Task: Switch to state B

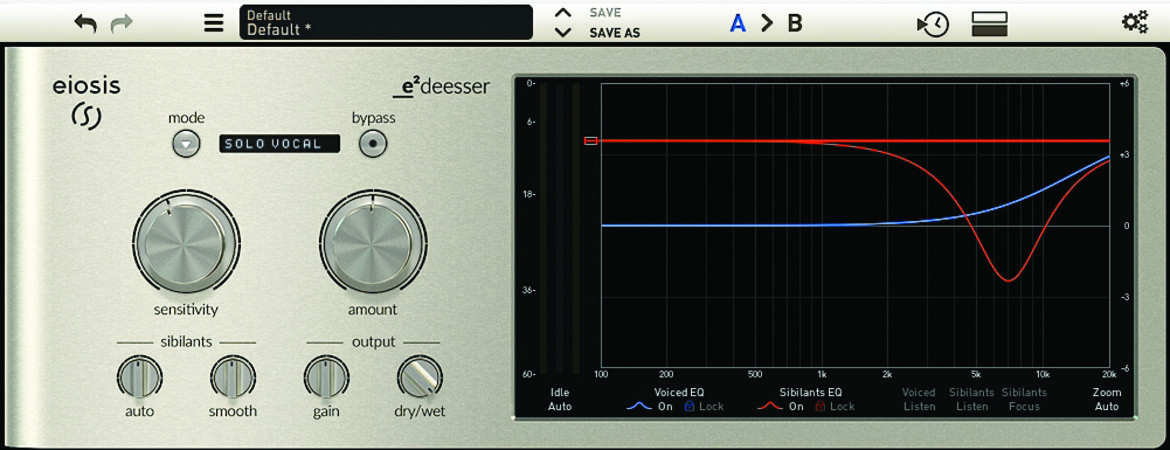Action: (x=795, y=23)
